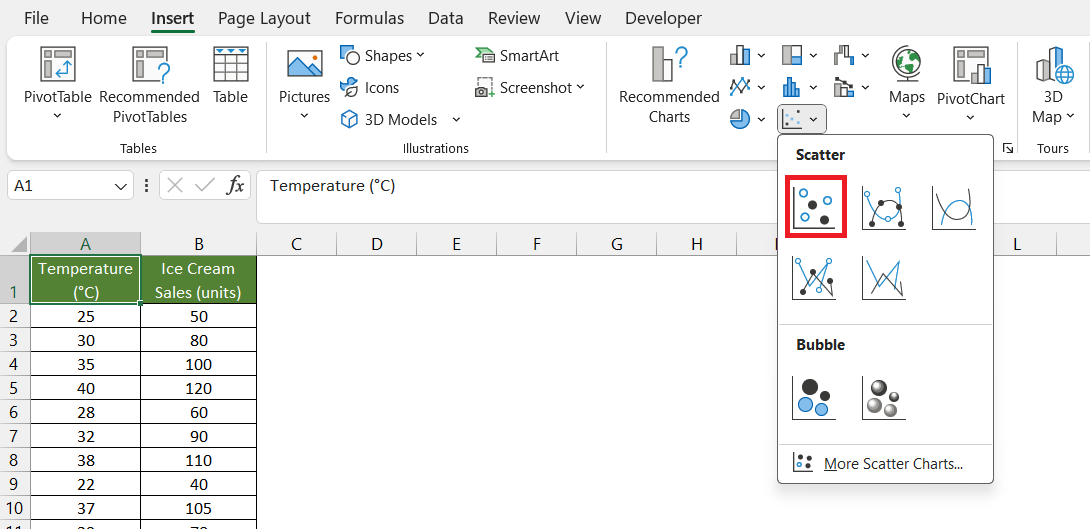Screen dimensions: 1090x529
Task: Select the 3-D Bubble chart
Action: 884,398
